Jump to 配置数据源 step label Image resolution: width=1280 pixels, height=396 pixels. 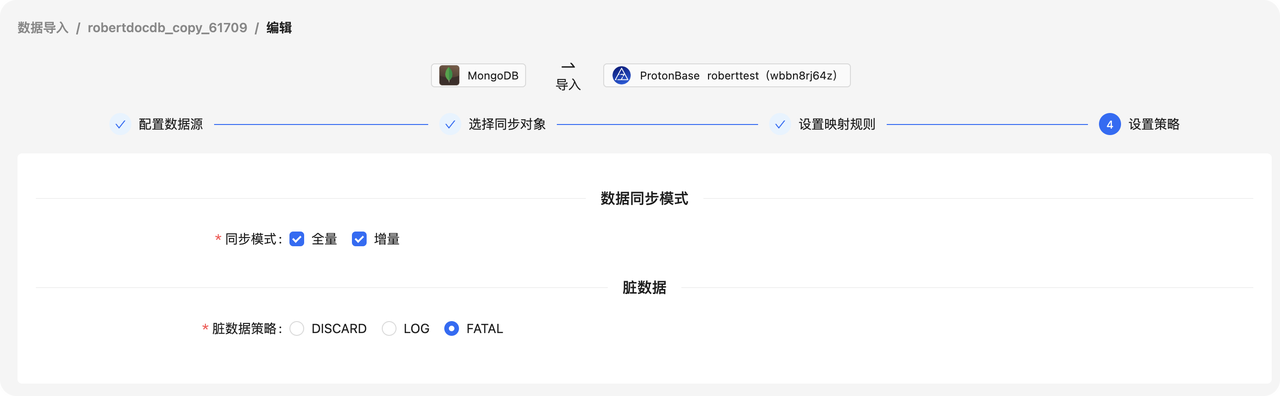pyautogui.click(x=171, y=125)
